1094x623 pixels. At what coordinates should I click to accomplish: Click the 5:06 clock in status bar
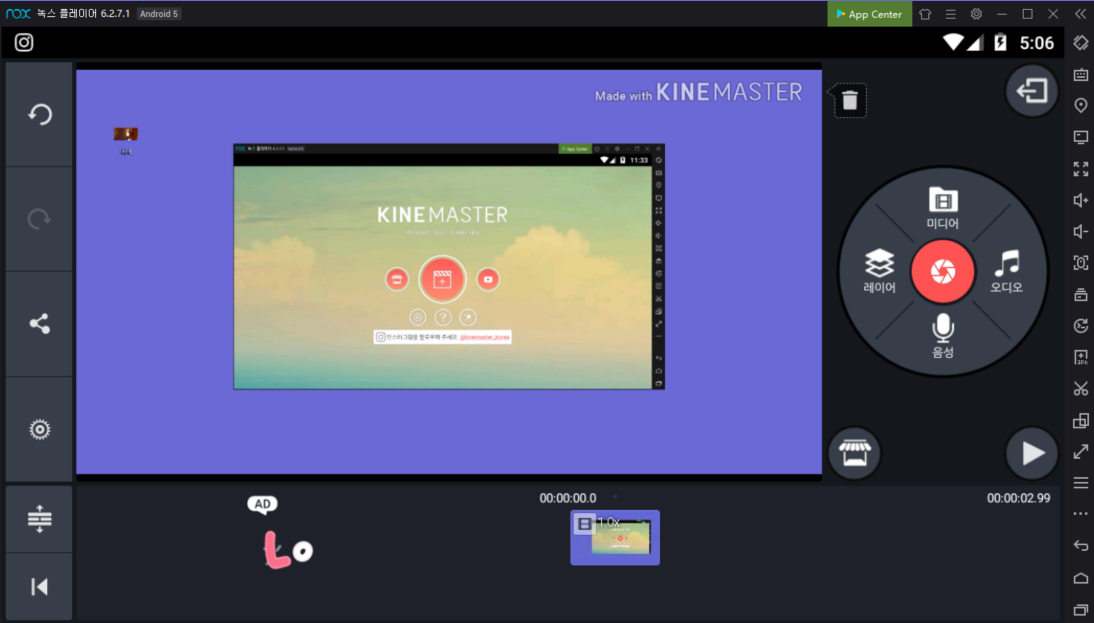pyautogui.click(x=1037, y=43)
